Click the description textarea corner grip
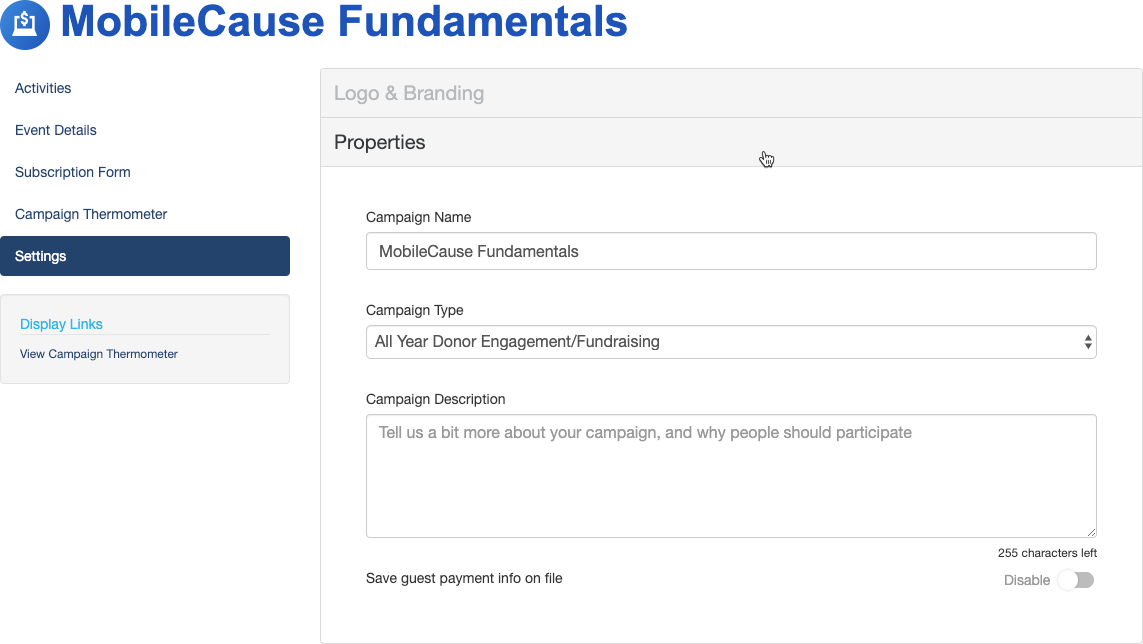1143x644 pixels. click(x=1091, y=532)
